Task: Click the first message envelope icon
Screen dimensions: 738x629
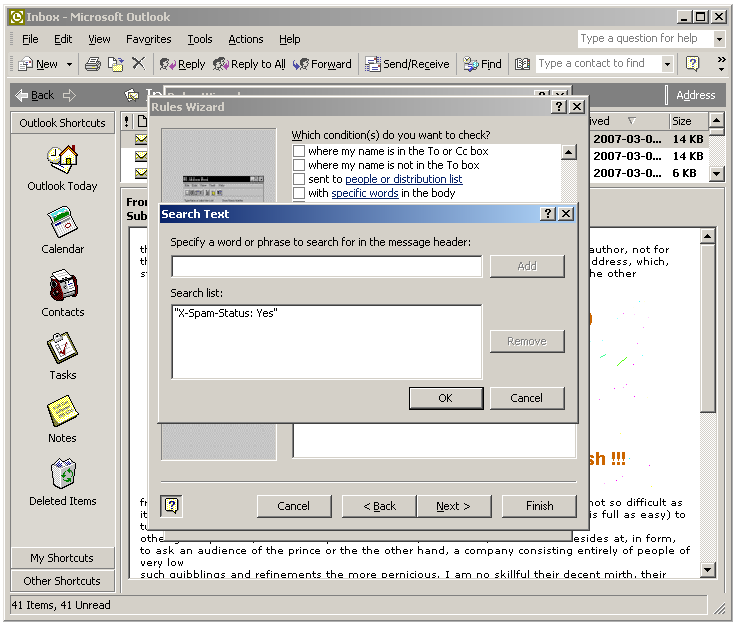Action: pyautogui.click(x=141, y=139)
